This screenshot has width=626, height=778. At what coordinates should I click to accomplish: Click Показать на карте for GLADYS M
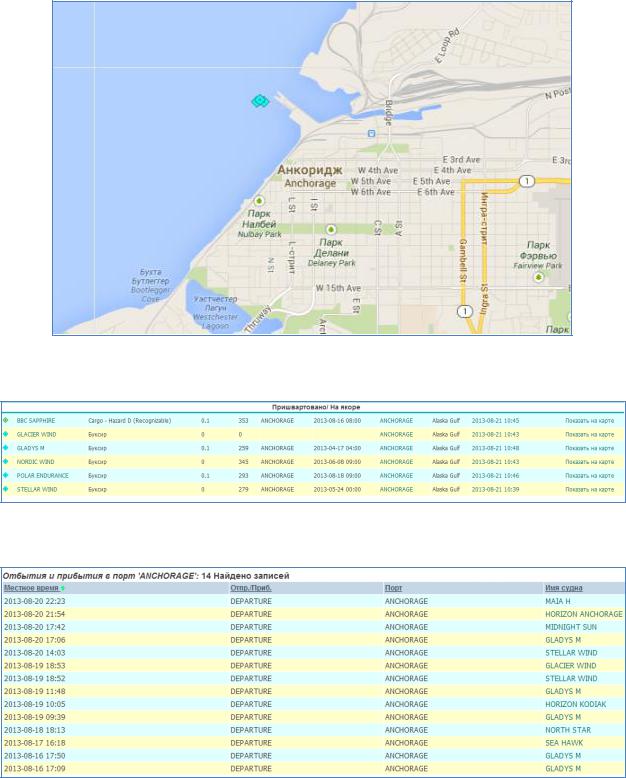(x=589, y=448)
